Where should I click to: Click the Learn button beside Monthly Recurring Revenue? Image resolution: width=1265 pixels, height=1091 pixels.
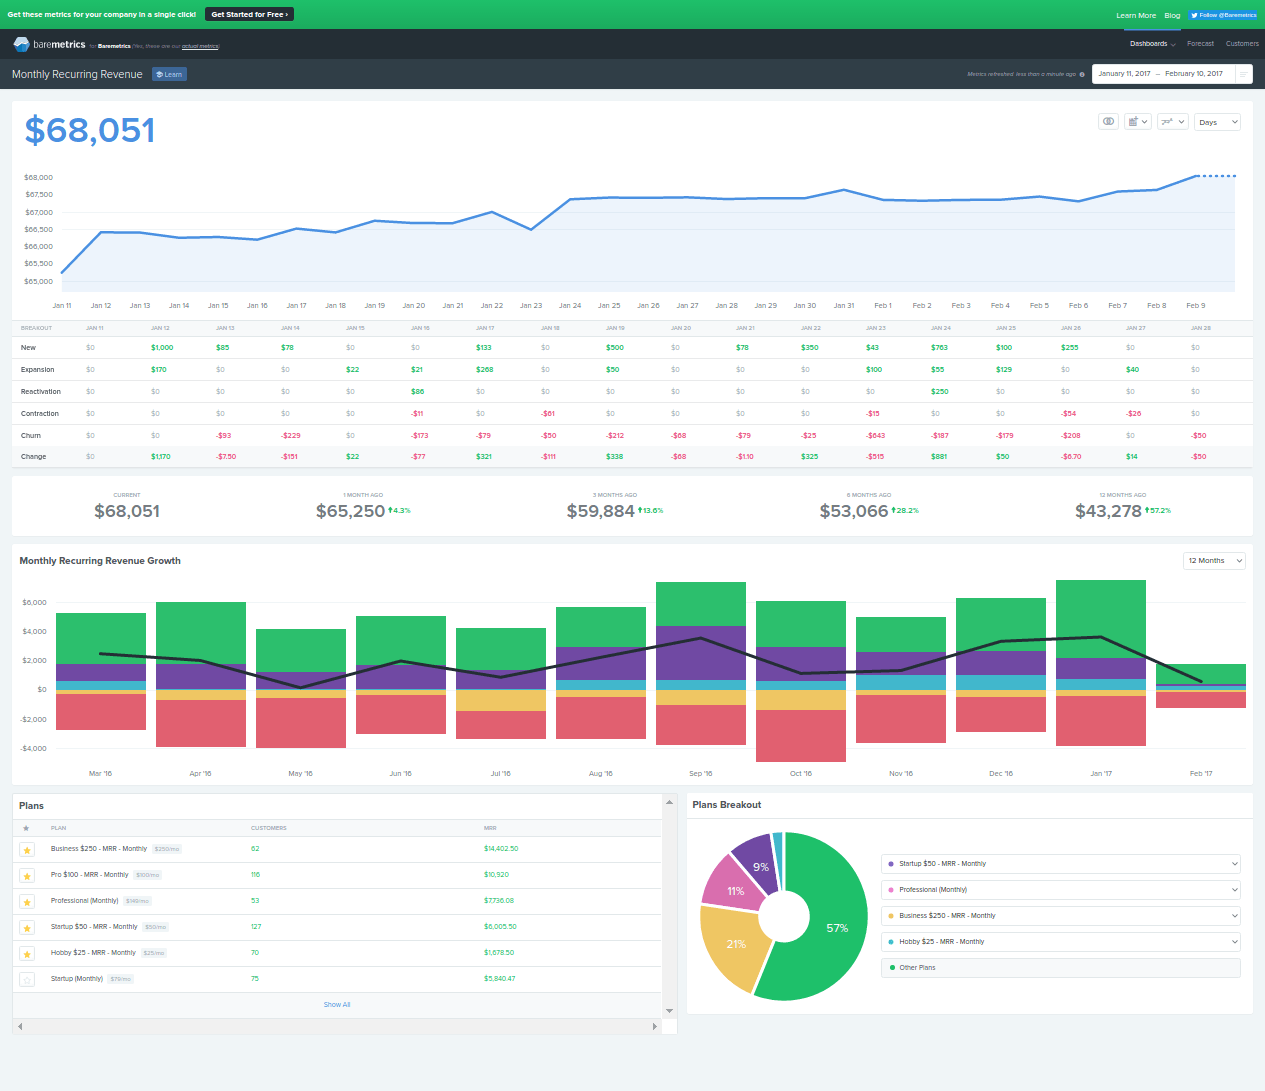coord(169,74)
